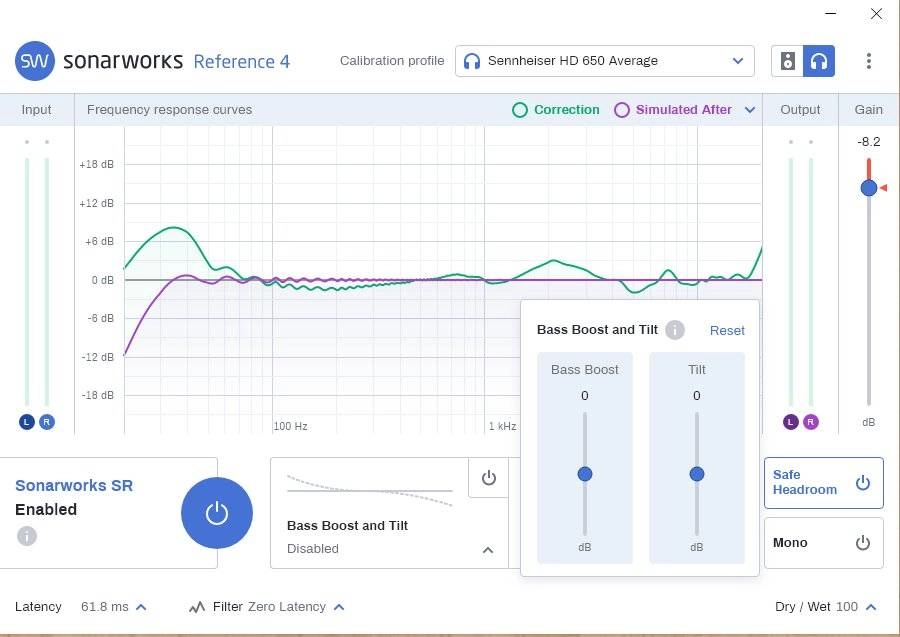Toggle Bass Boost and Tilt power button

(x=488, y=477)
